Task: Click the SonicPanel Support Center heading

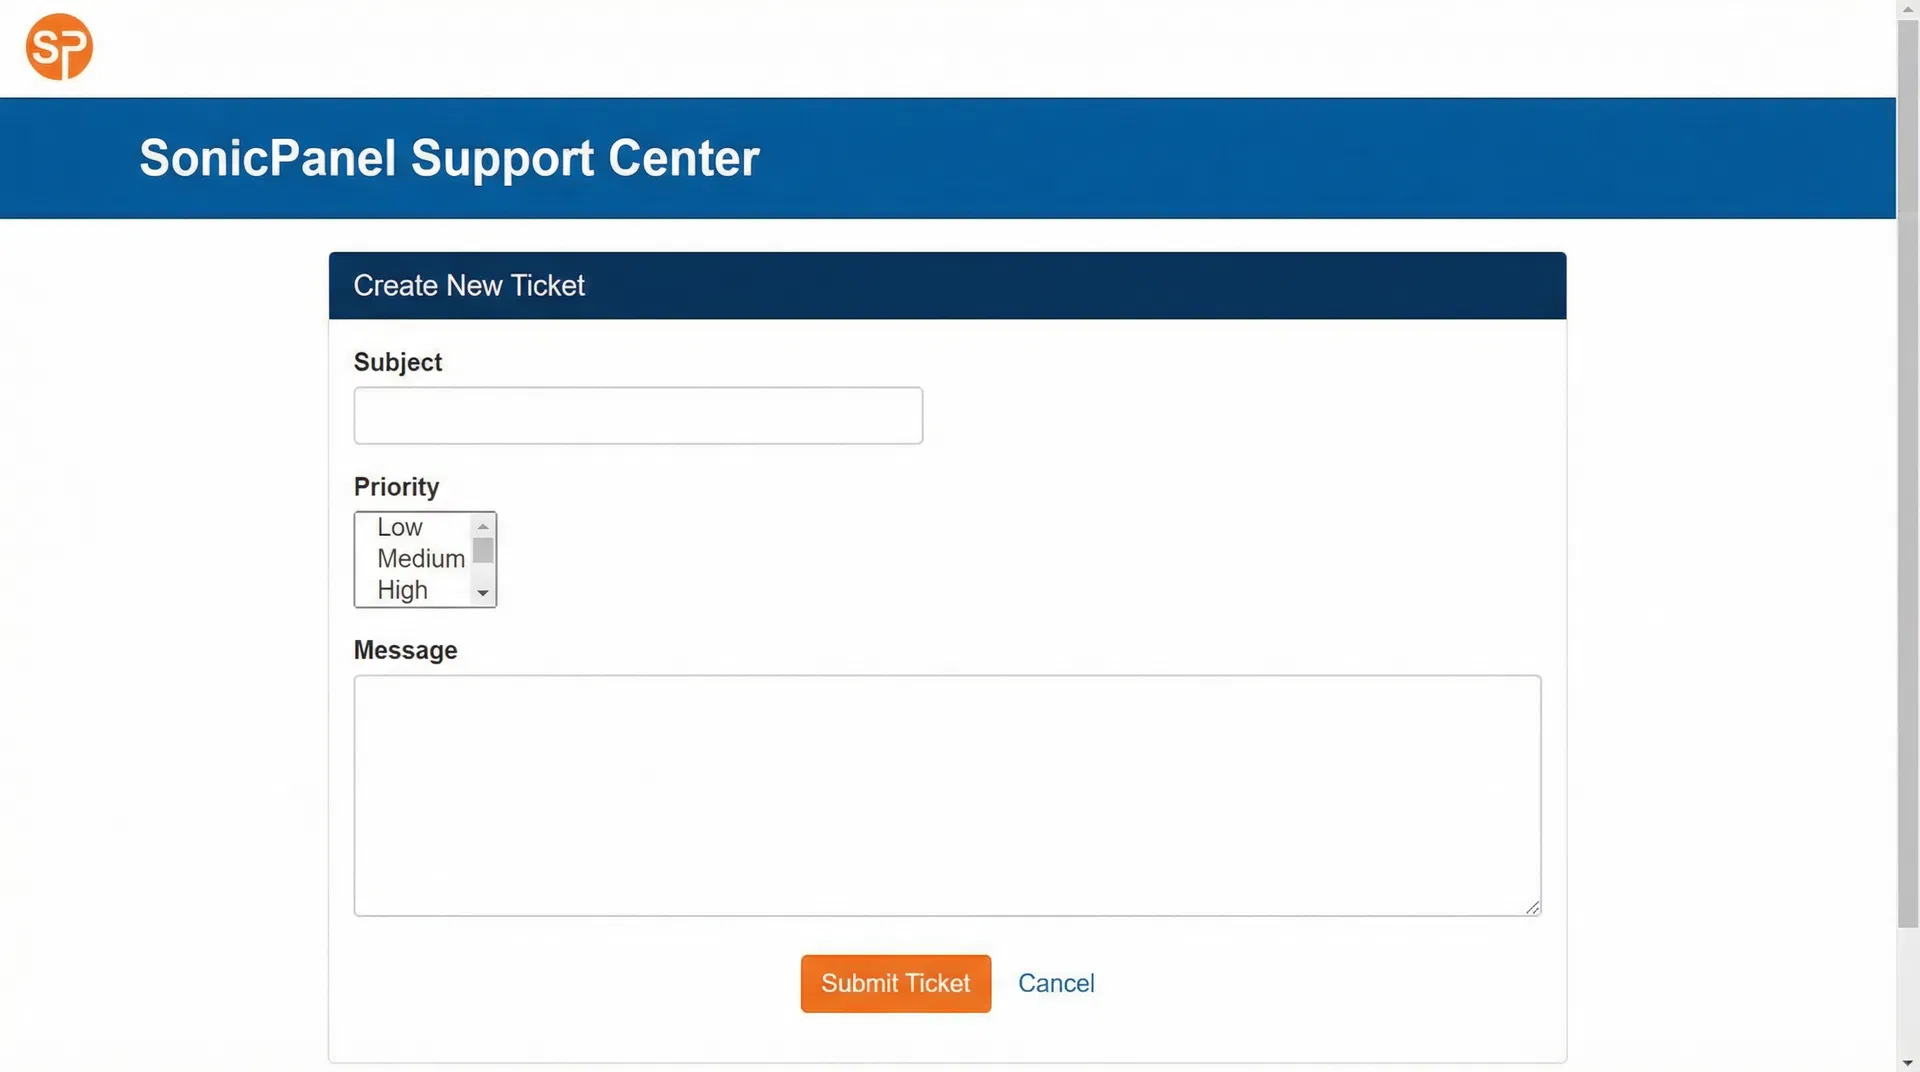Action: point(449,158)
